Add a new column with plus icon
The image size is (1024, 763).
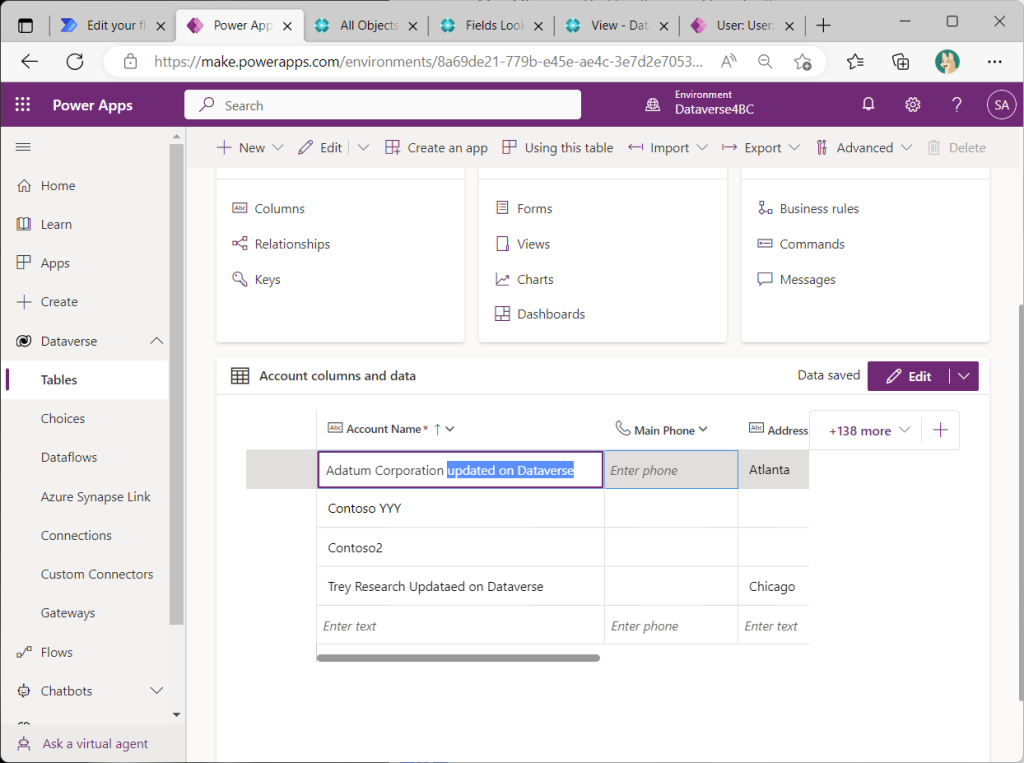tap(940, 430)
